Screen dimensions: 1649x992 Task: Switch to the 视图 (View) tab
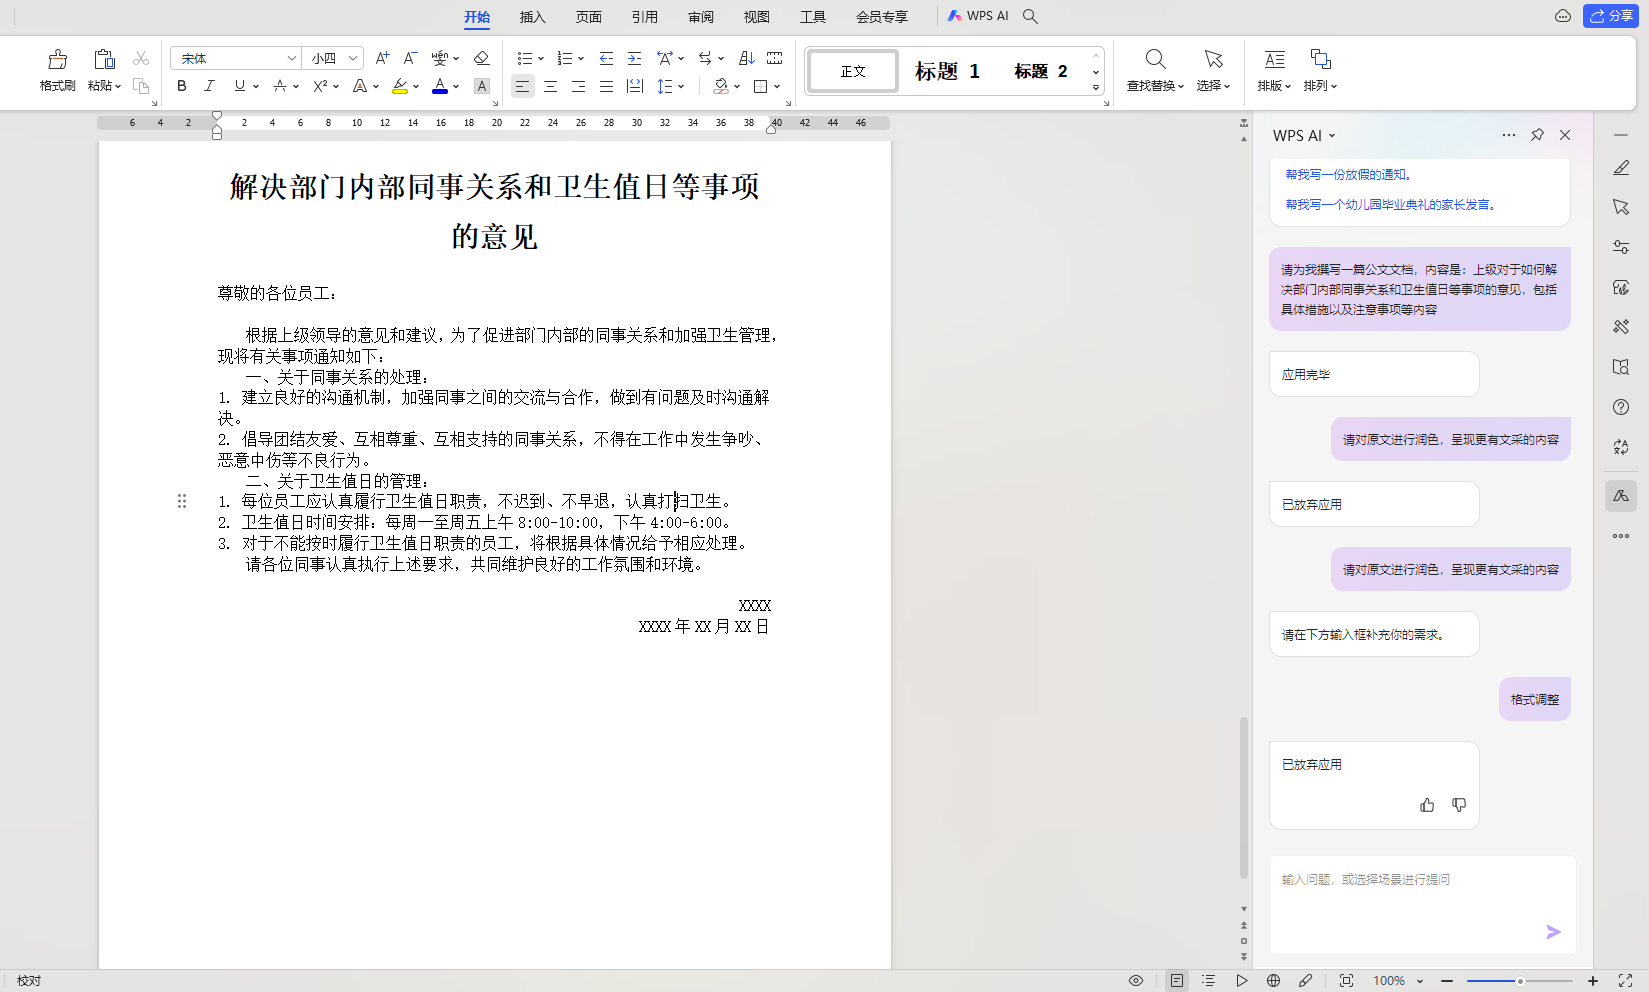pyautogui.click(x=757, y=17)
